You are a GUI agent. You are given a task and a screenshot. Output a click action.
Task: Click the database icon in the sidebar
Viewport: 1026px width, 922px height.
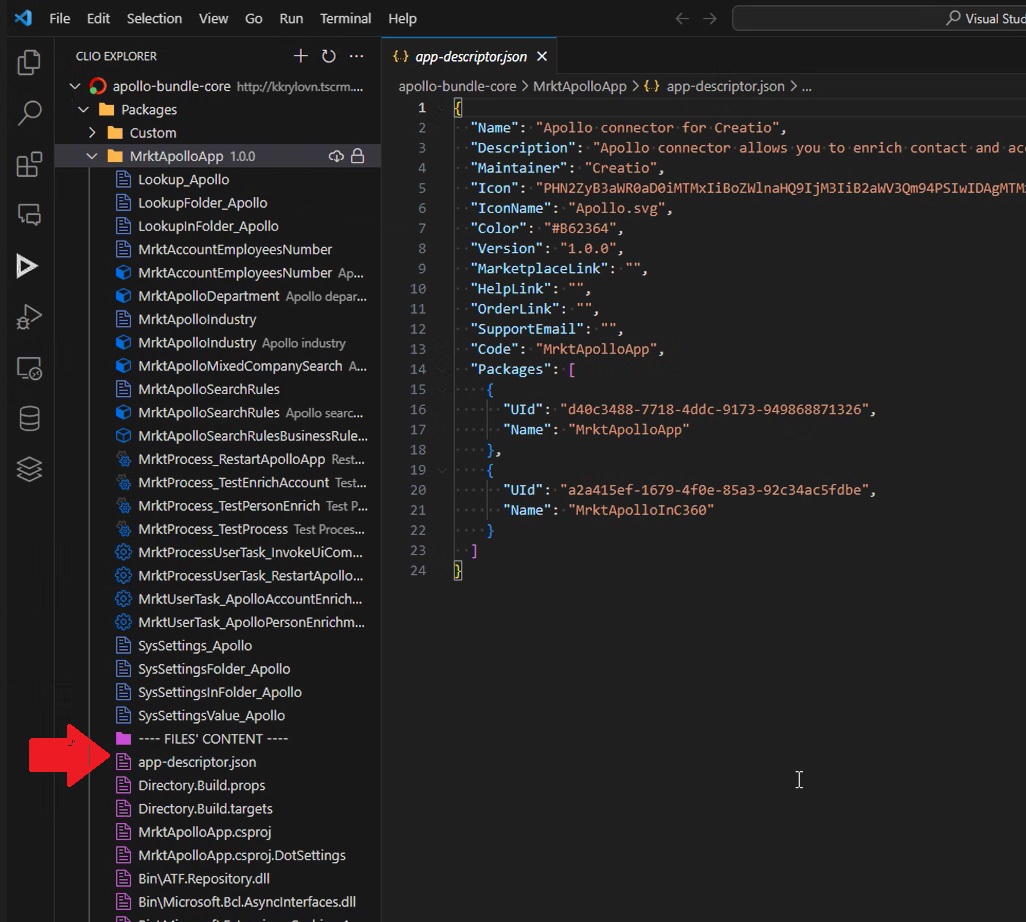point(28,417)
